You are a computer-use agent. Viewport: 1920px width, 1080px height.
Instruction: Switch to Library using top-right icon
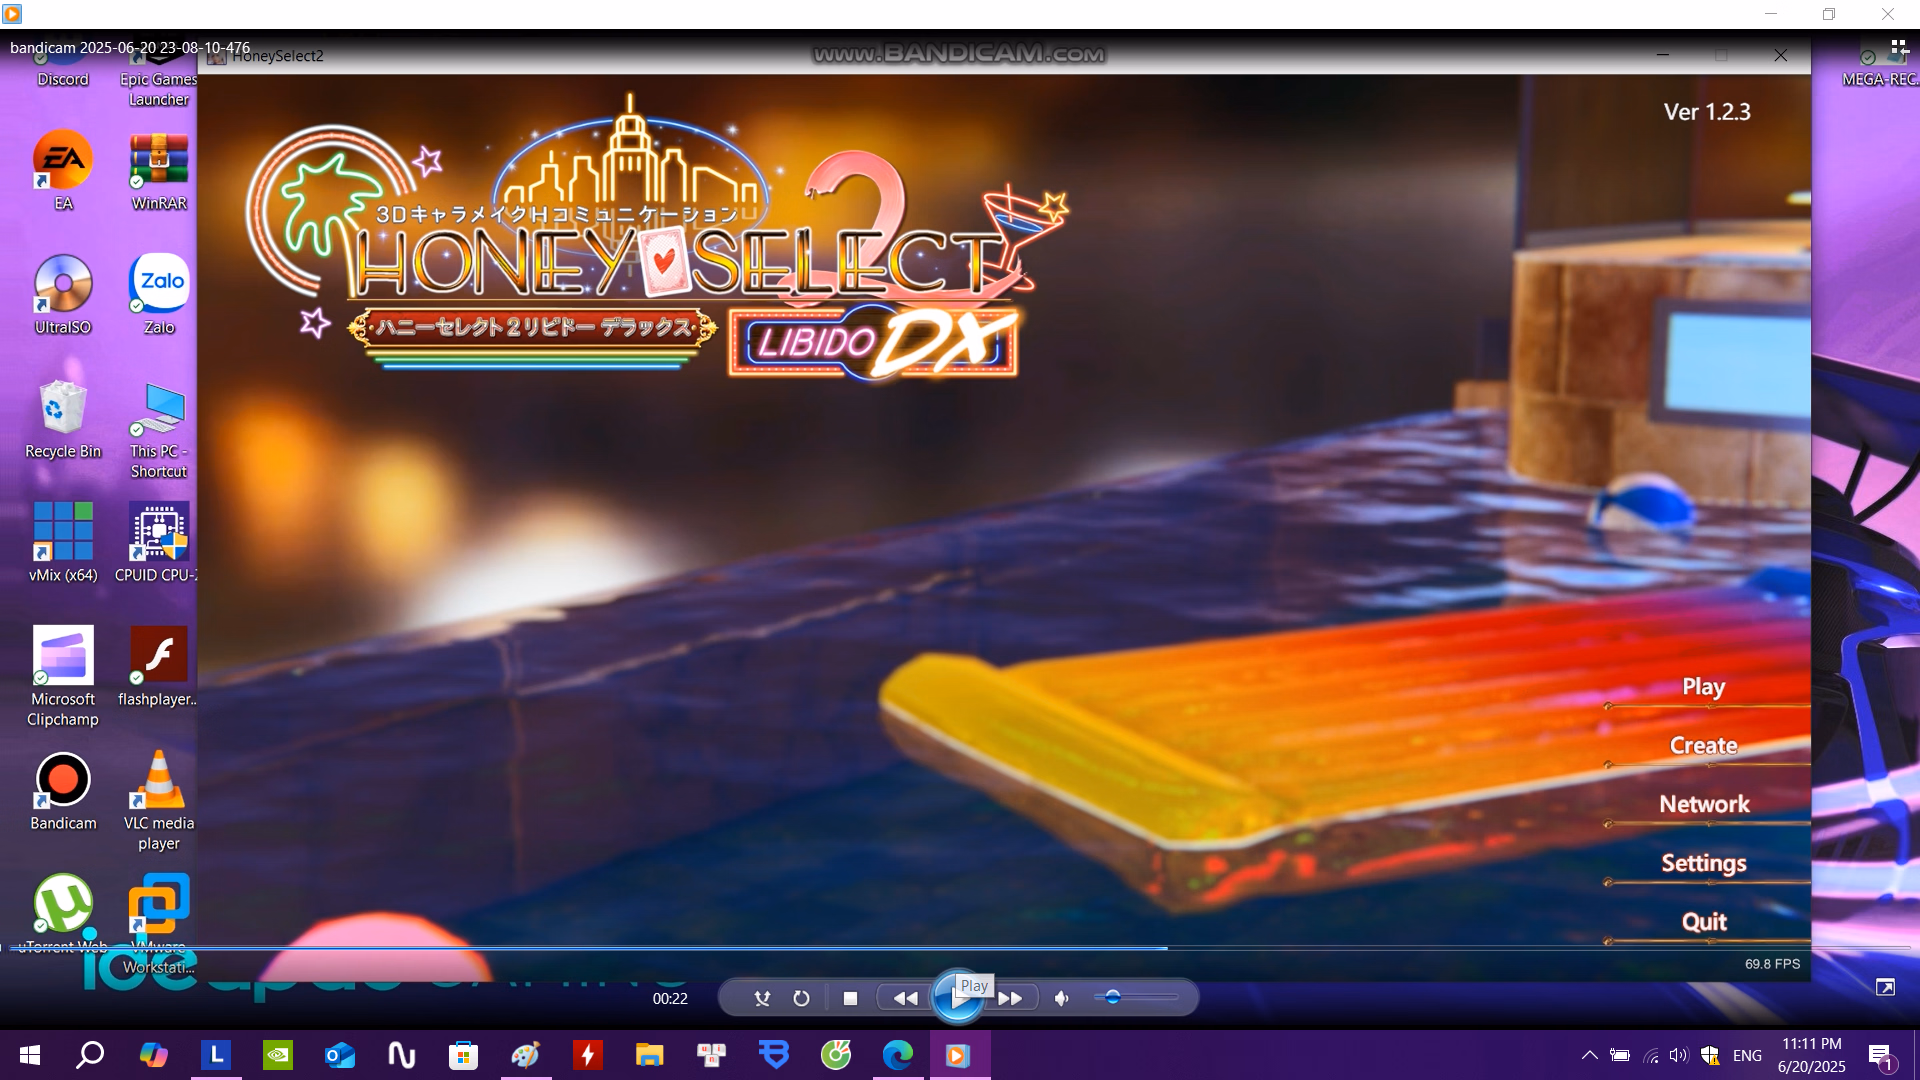(x=1899, y=47)
